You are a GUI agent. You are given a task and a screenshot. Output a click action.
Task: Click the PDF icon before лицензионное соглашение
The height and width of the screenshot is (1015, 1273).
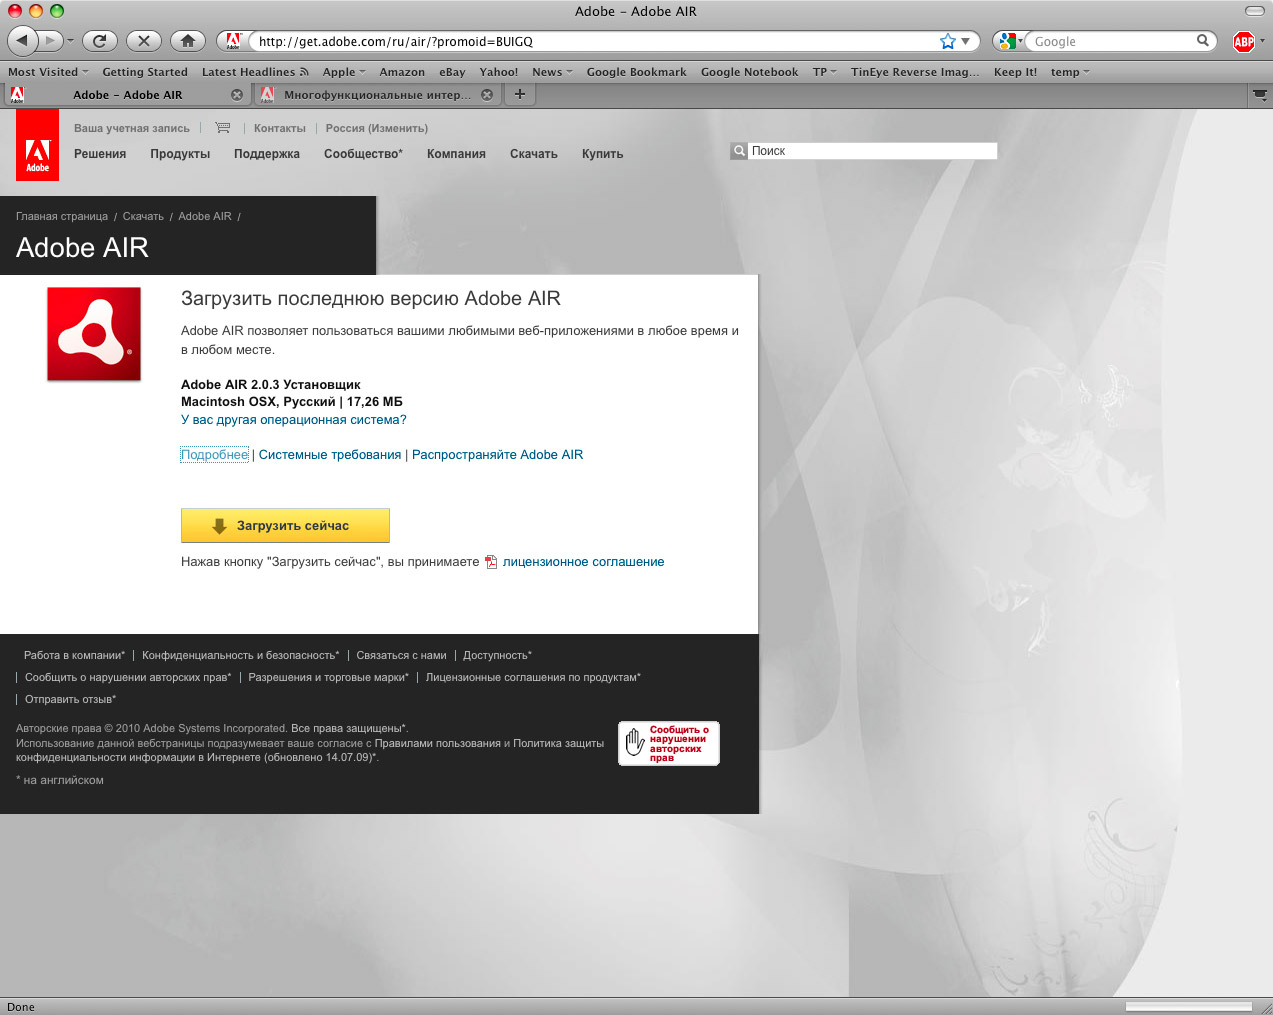[x=491, y=562]
